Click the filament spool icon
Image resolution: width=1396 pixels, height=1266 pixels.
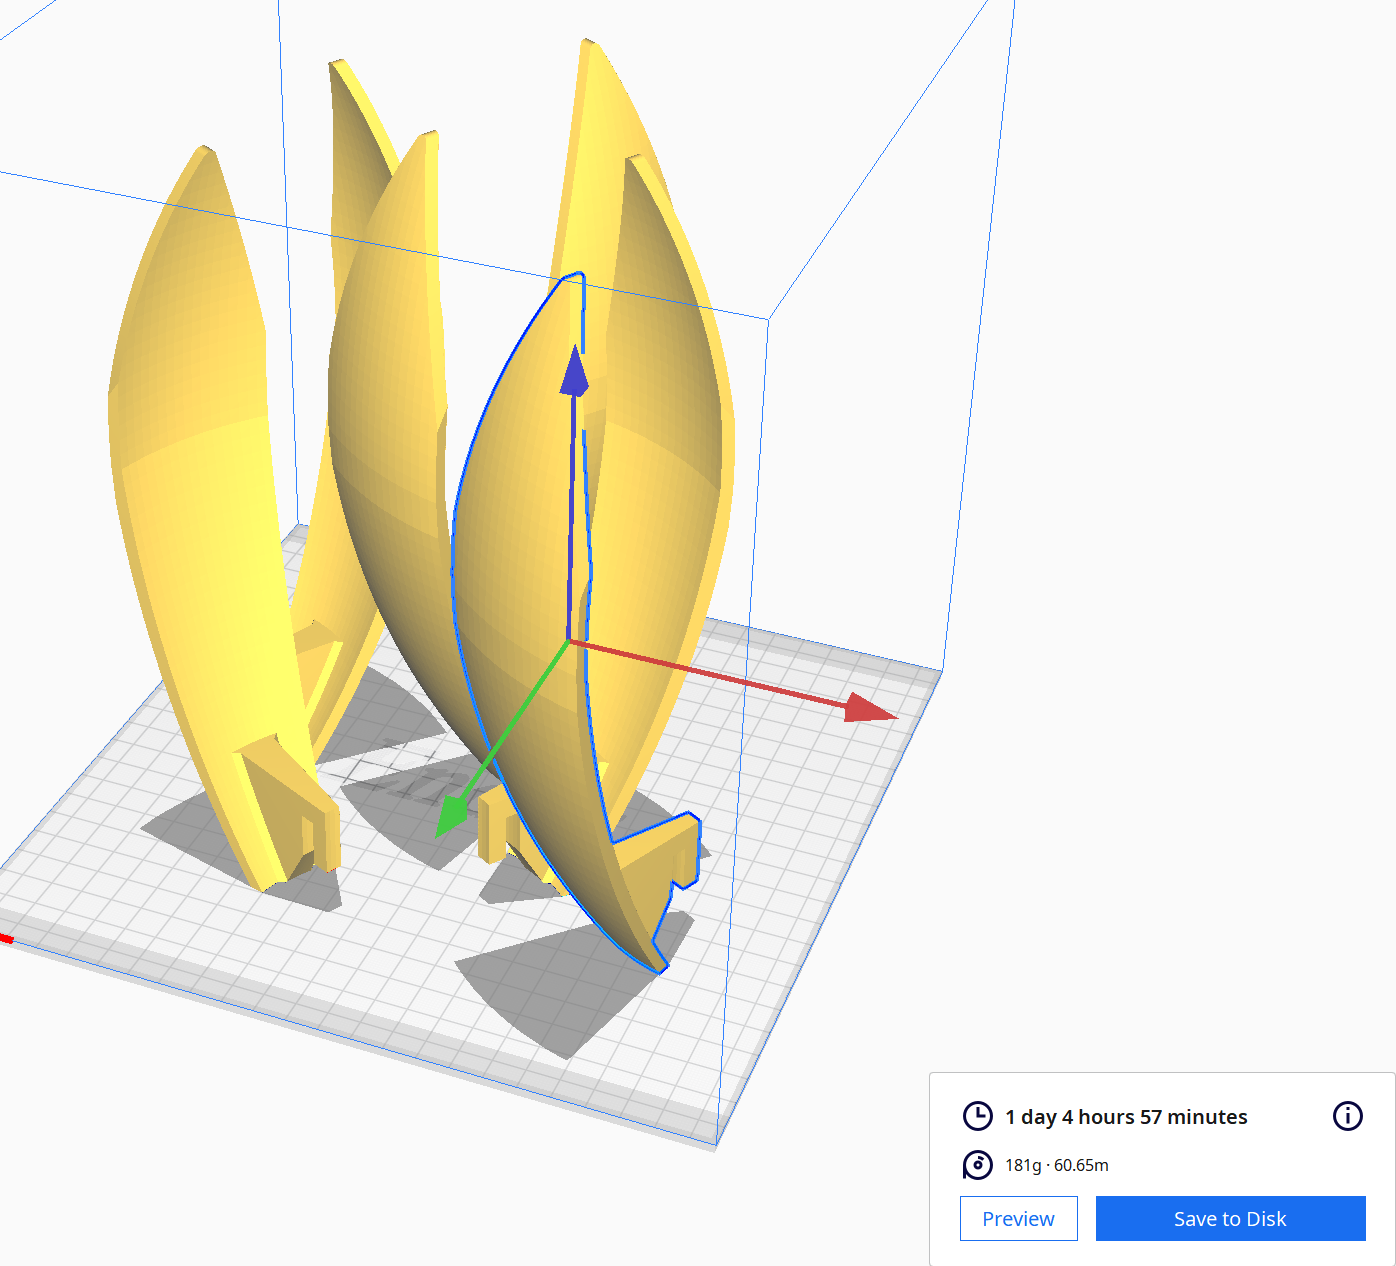point(978,1165)
